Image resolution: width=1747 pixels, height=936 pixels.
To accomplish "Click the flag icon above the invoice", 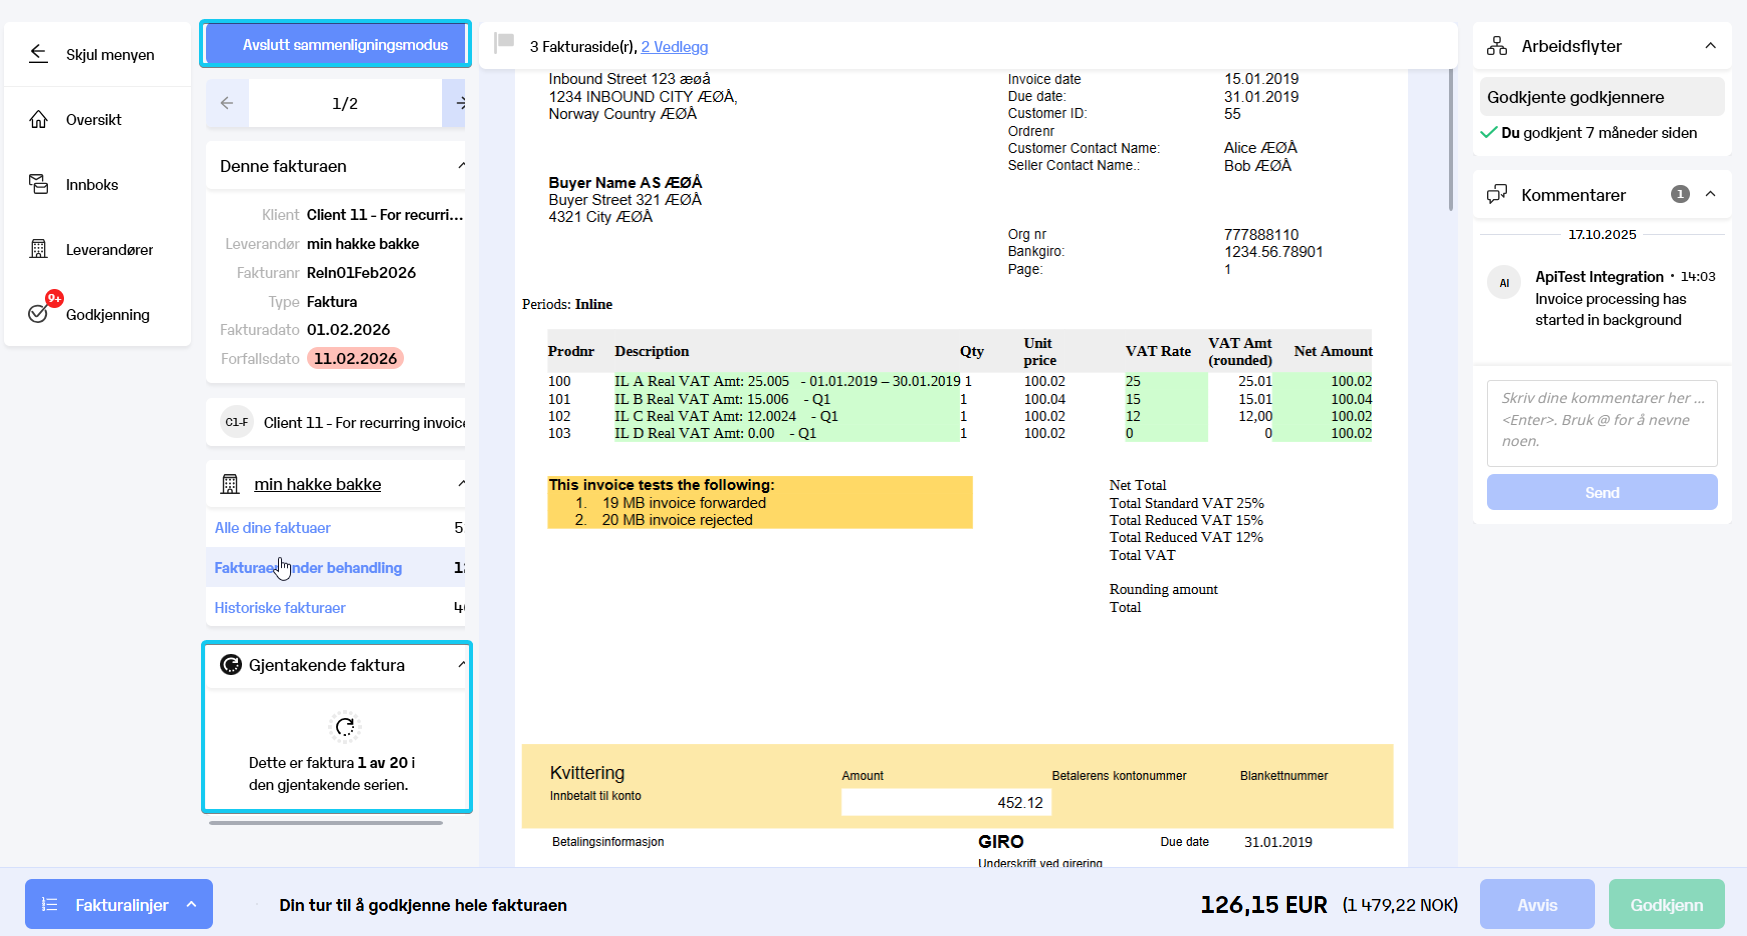I will coord(505,42).
